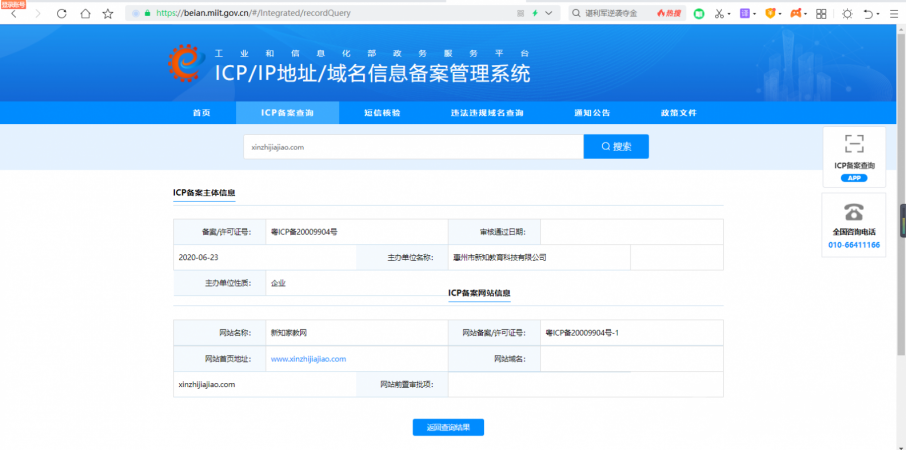Open the 通知公告 navigation tab
Viewport: 906px width, 450px height.
point(592,113)
